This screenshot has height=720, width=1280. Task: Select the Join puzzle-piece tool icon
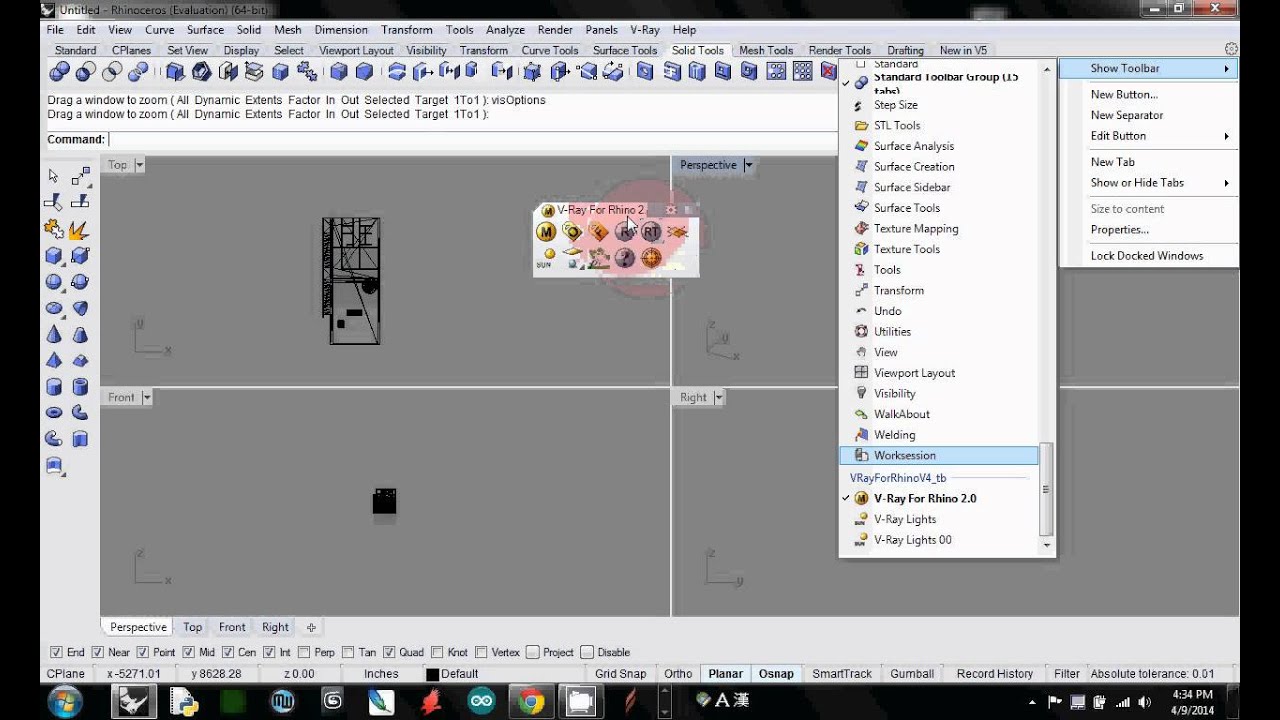54,229
